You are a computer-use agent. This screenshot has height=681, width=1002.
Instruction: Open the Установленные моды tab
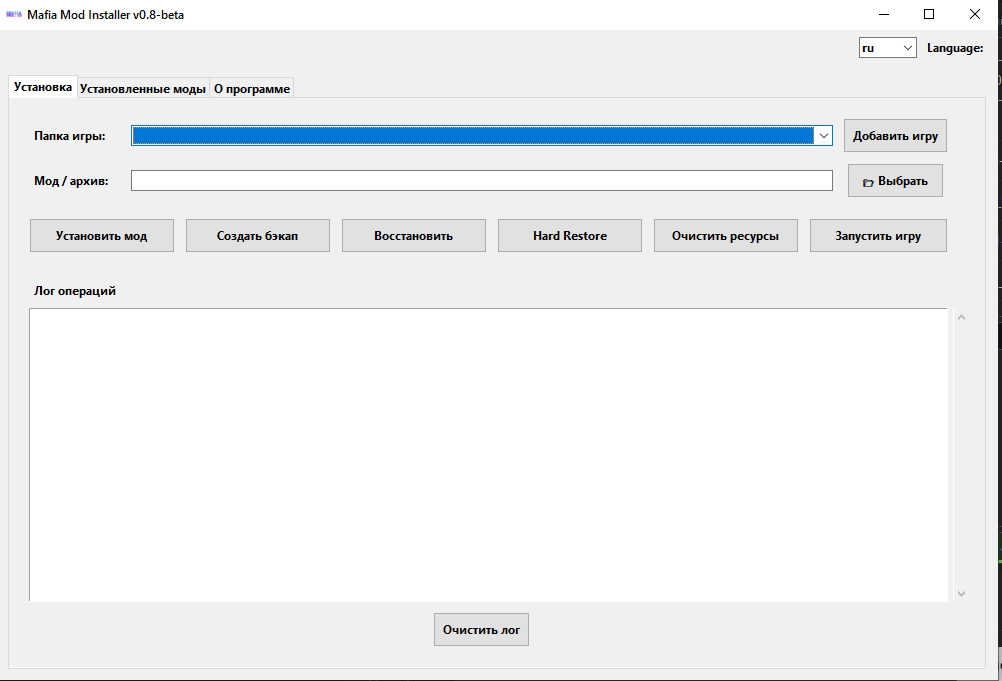[143, 89]
